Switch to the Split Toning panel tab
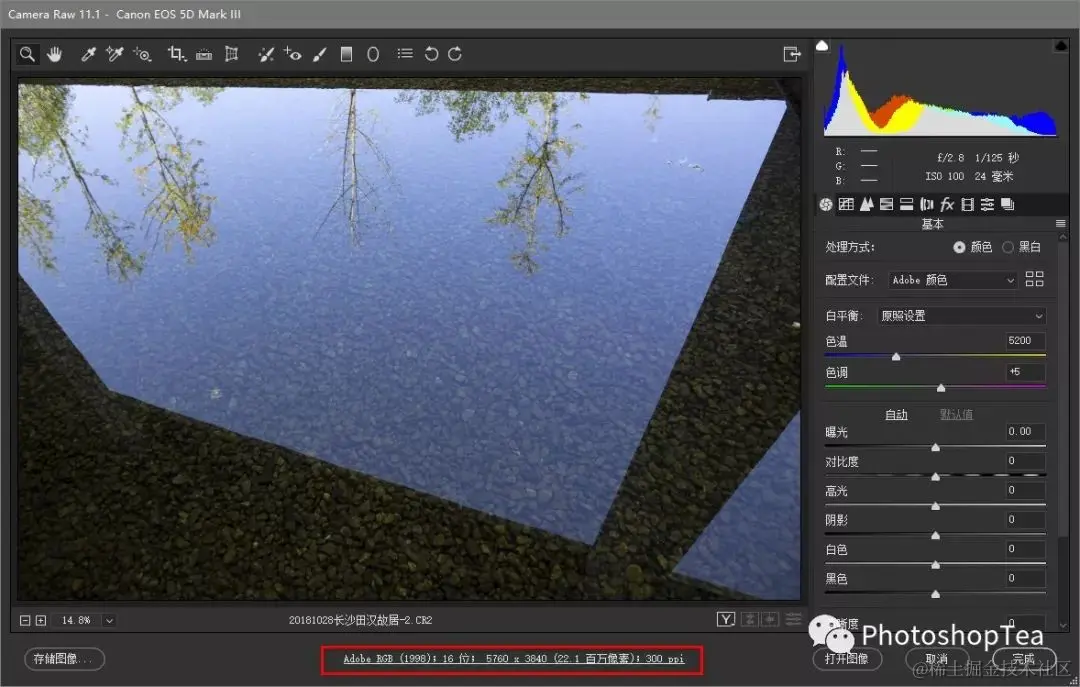1080x687 pixels. pos(906,204)
